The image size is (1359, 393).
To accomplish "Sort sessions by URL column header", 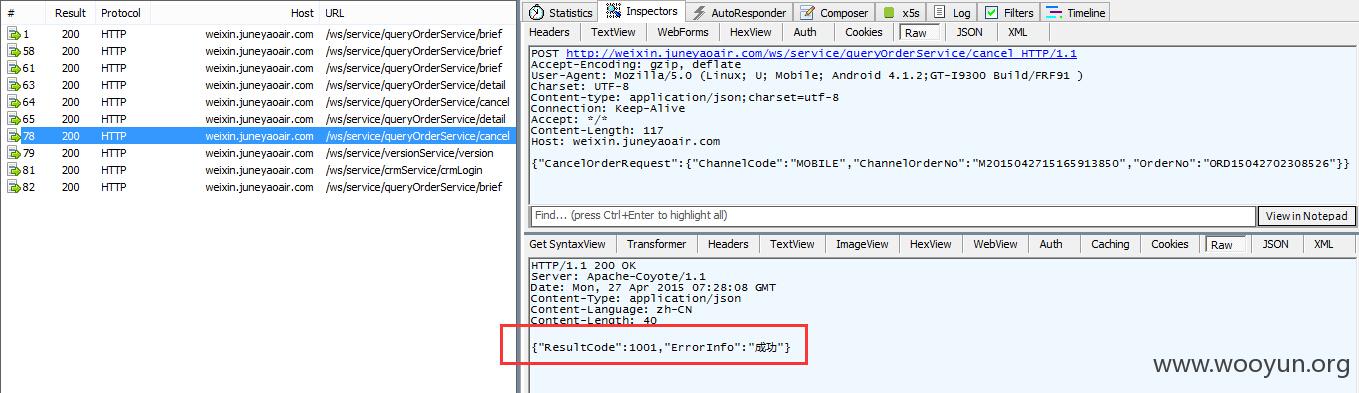I will (419, 13).
